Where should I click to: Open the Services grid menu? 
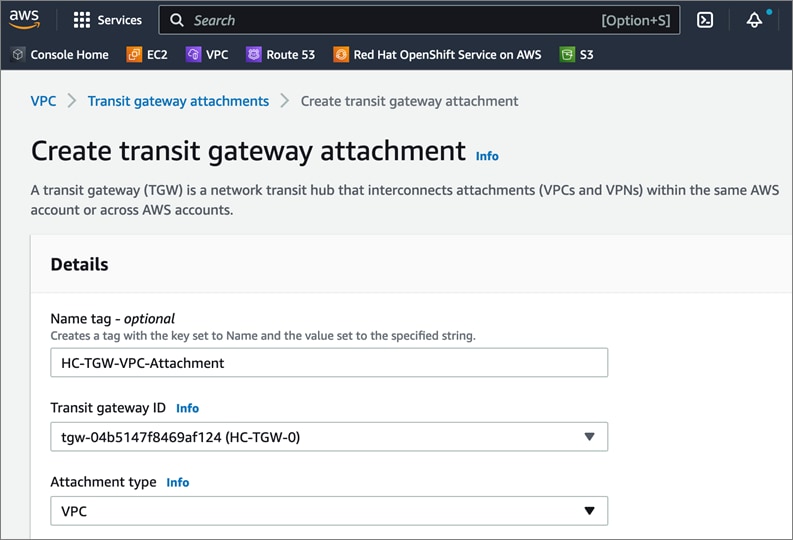tap(108, 20)
